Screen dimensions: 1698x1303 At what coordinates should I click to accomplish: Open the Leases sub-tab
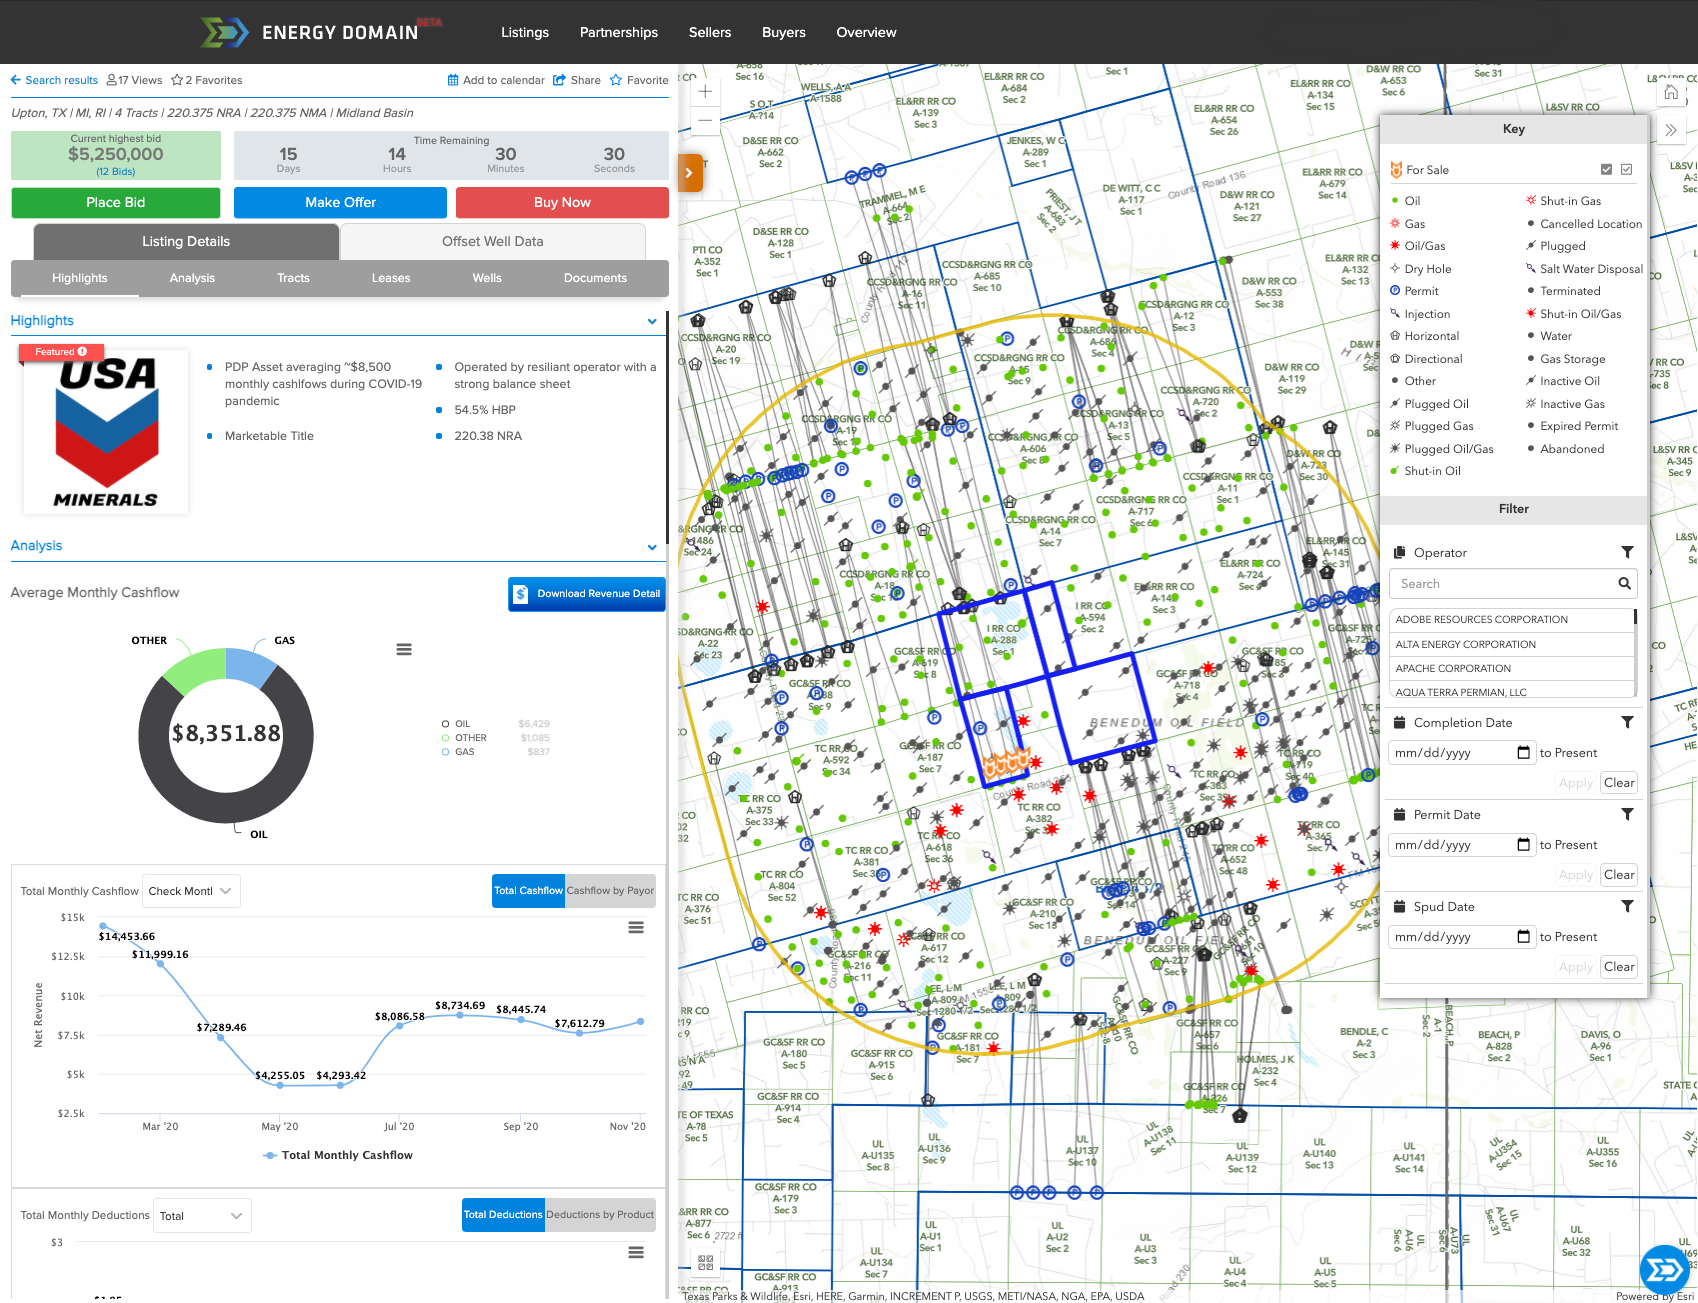[x=391, y=278]
